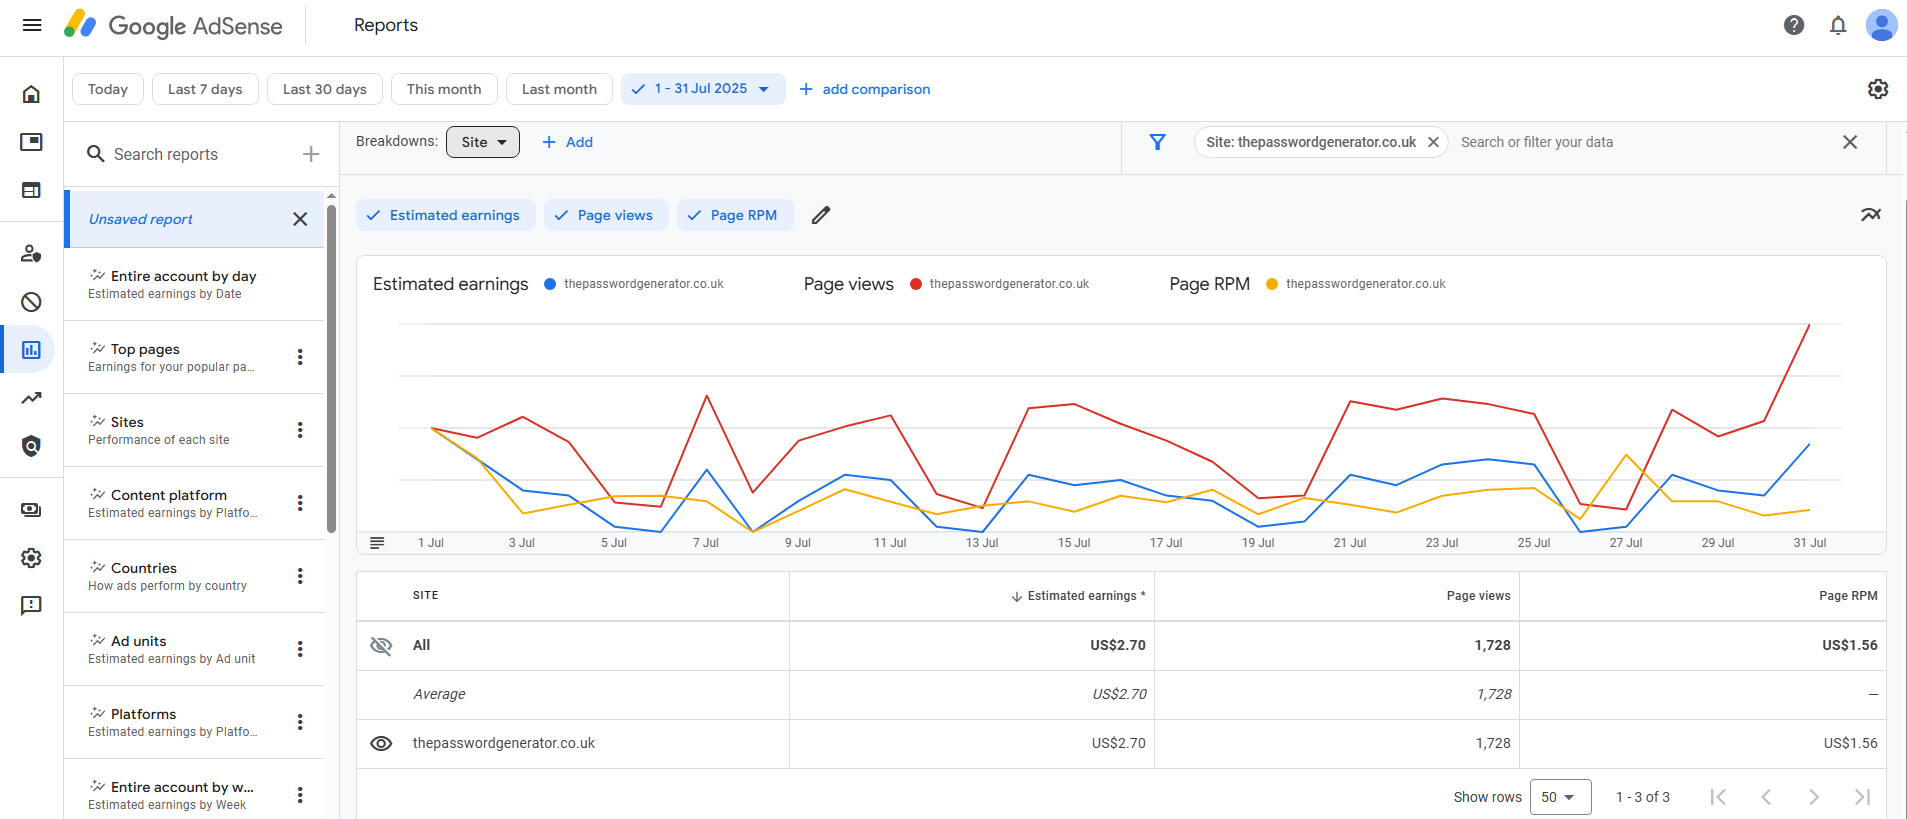Open Policy center shield icon

[31, 446]
